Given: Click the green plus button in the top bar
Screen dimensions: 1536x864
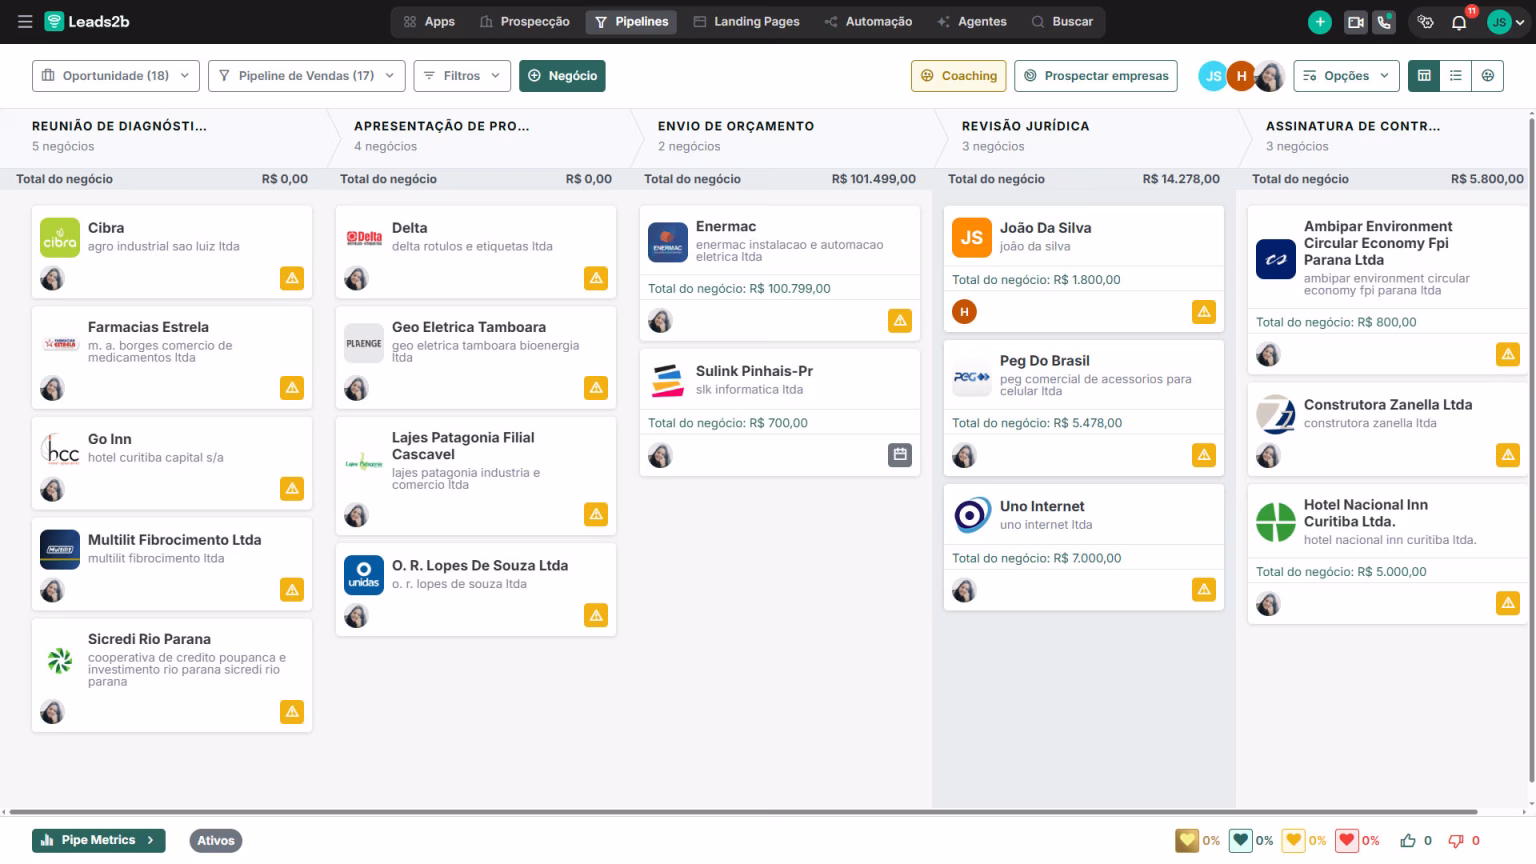Looking at the screenshot, I should click(x=1319, y=21).
